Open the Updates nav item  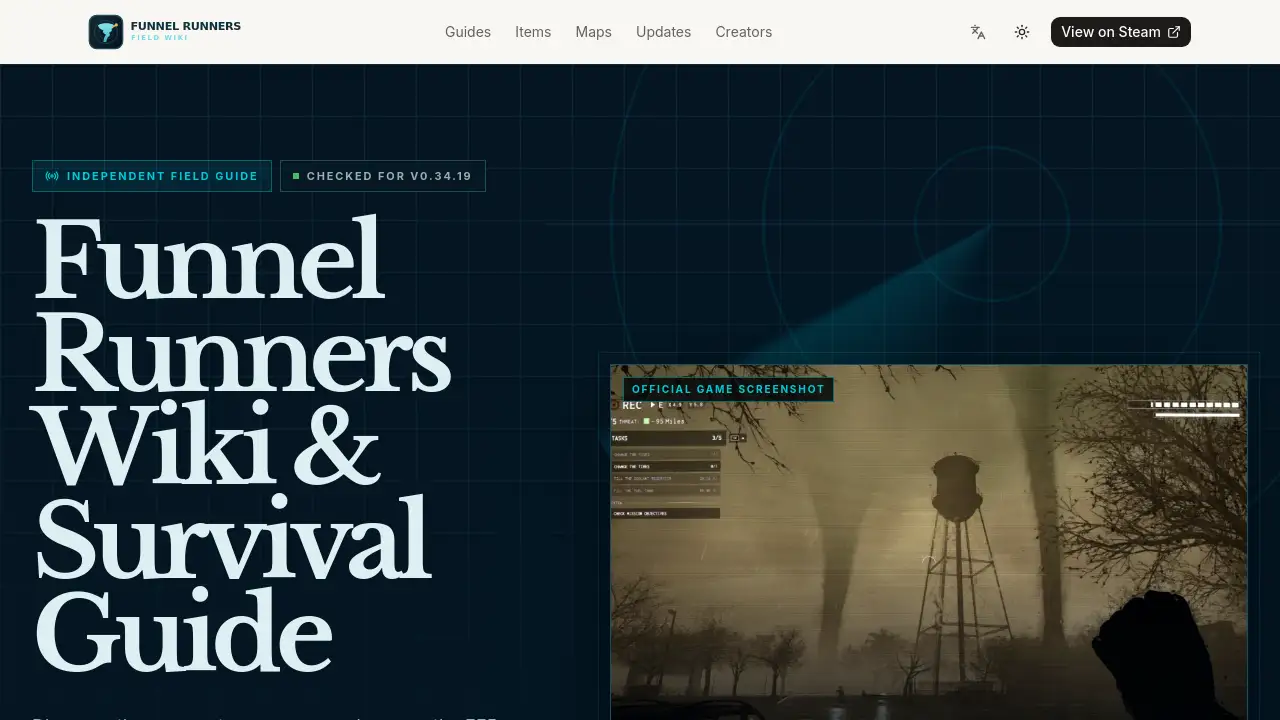click(664, 32)
